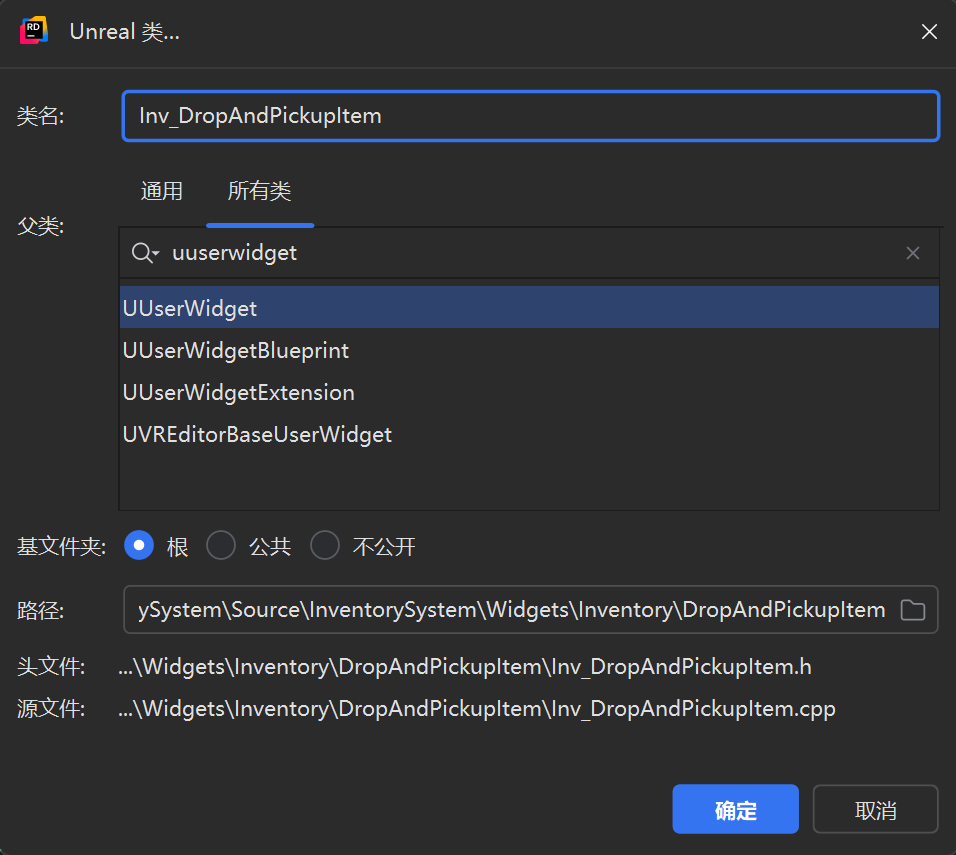
Task: Select UUserWidgetBlueprint in the list
Action: pyautogui.click(x=236, y=350)
